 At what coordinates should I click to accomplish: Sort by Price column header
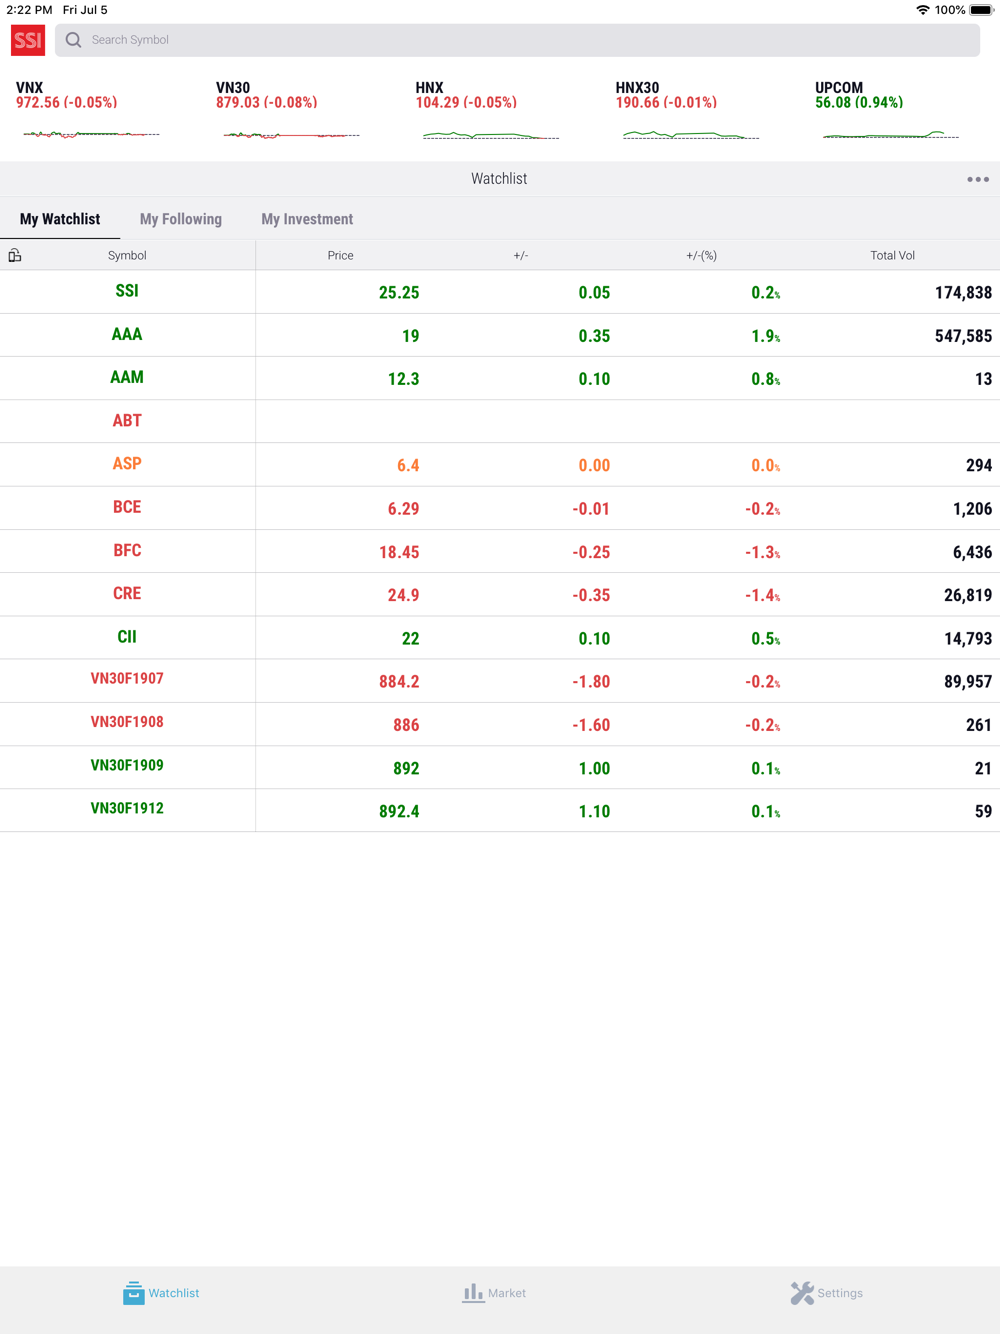pyautogui.click(x=340, y=255)
